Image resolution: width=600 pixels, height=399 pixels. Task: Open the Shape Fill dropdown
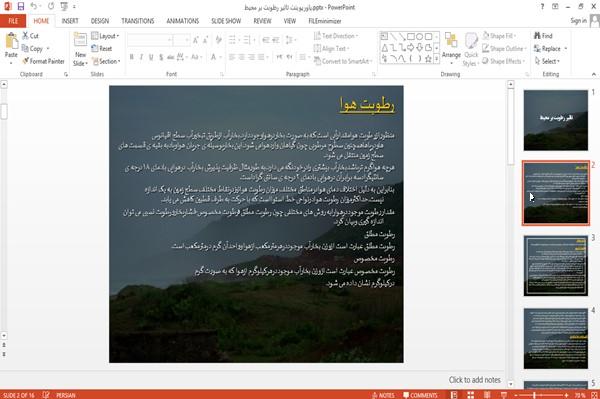coord(499,36)
